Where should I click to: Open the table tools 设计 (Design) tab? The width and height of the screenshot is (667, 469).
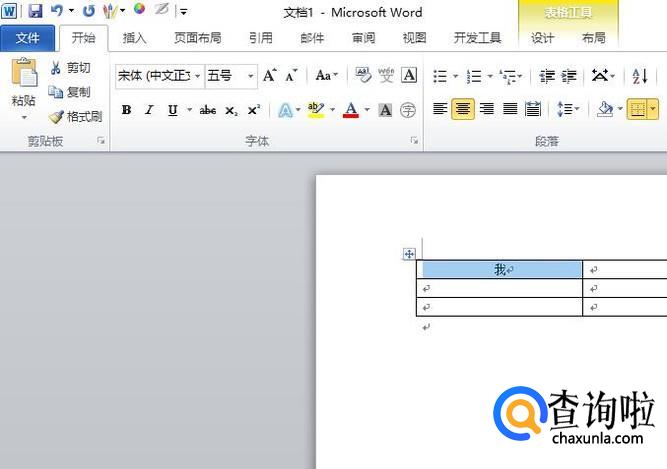coord(542,38)
